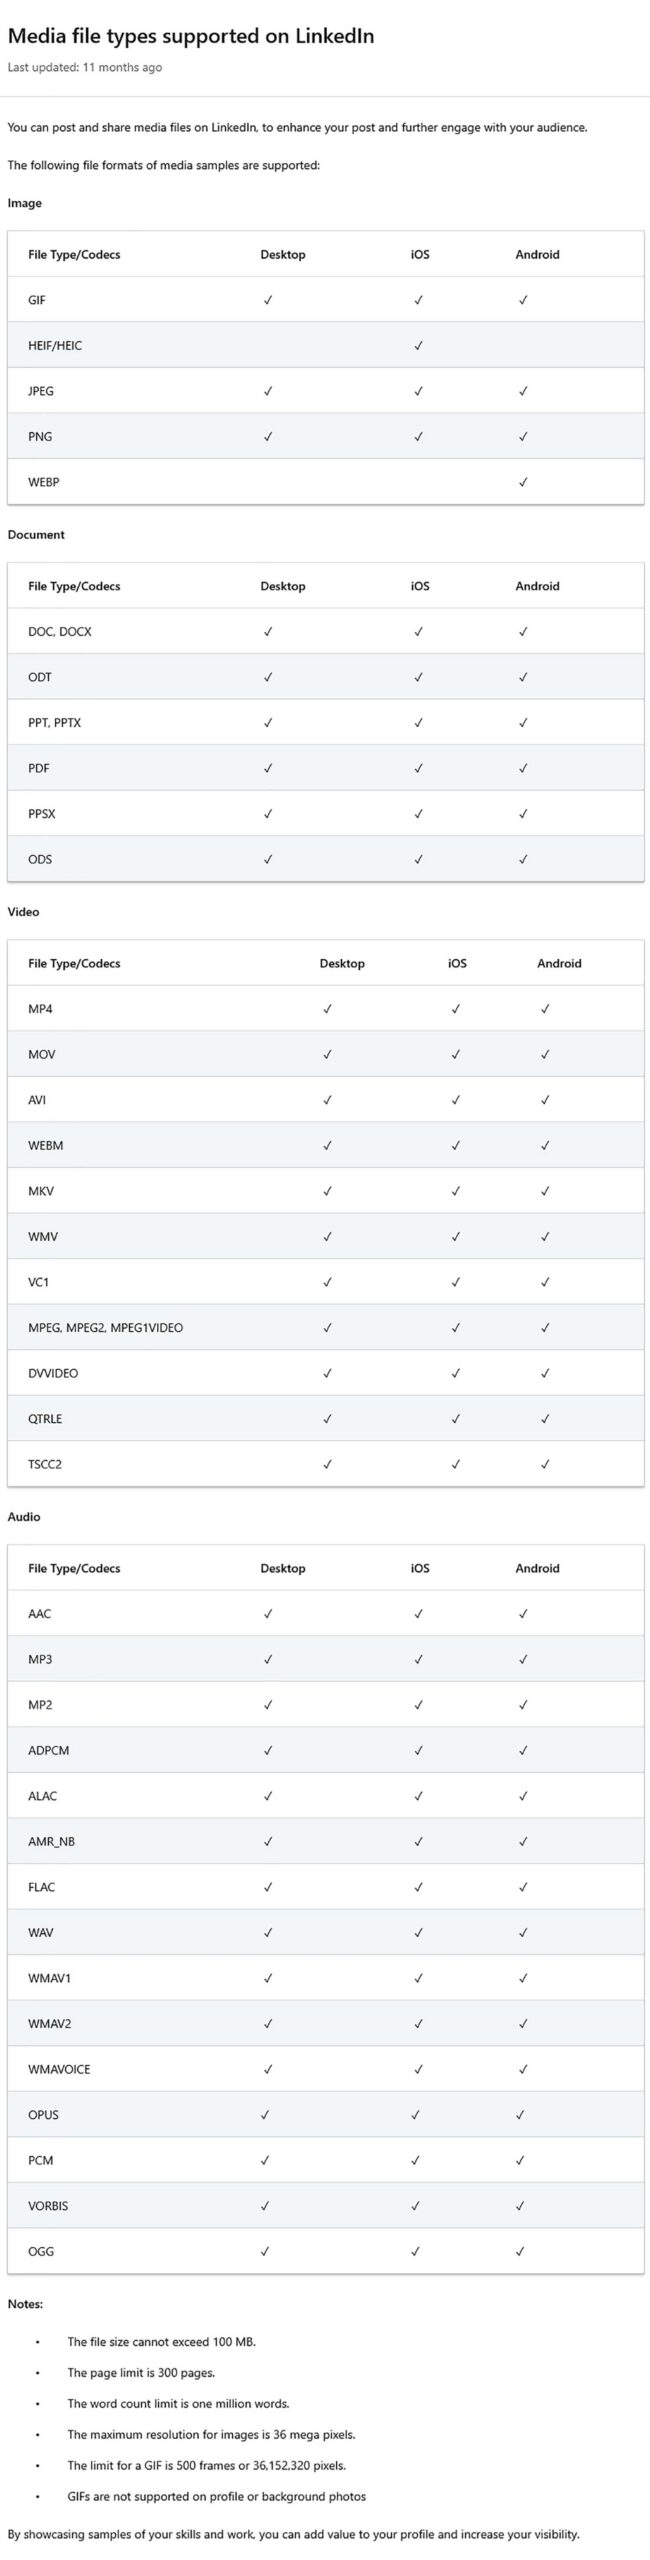Click the GIF 500 frames limit note

click(x=206, y=2466)
